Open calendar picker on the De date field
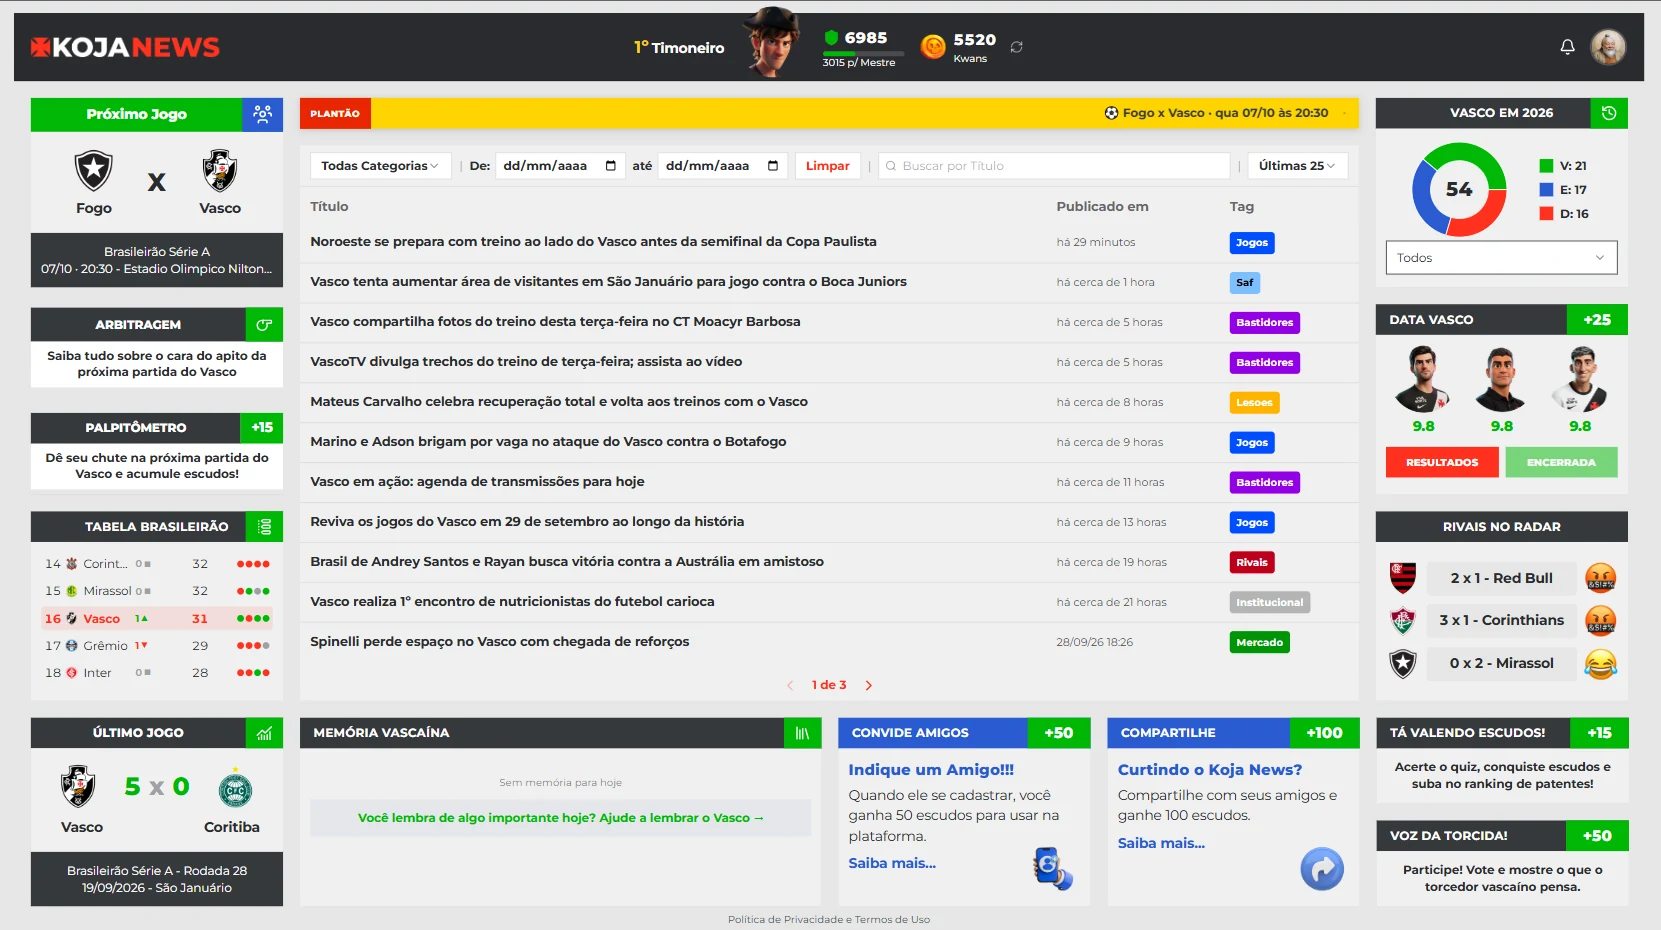 pyautogui.click(x=610, y=166)
